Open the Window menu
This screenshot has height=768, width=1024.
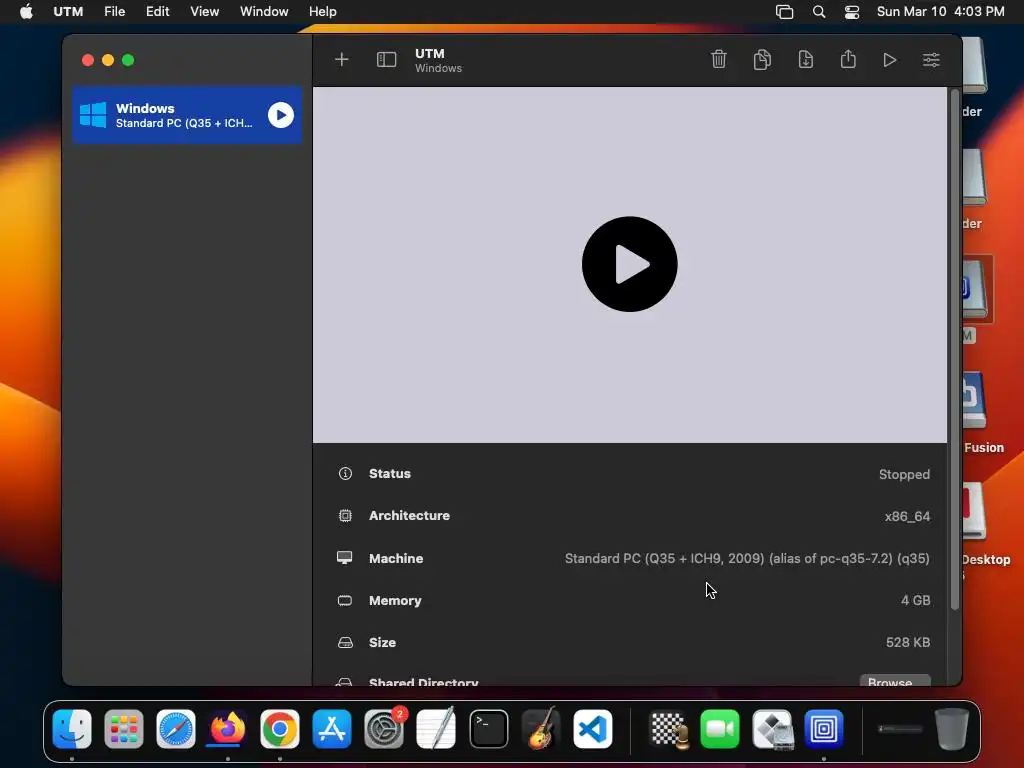pyautogui.click(x=264, y=12)
